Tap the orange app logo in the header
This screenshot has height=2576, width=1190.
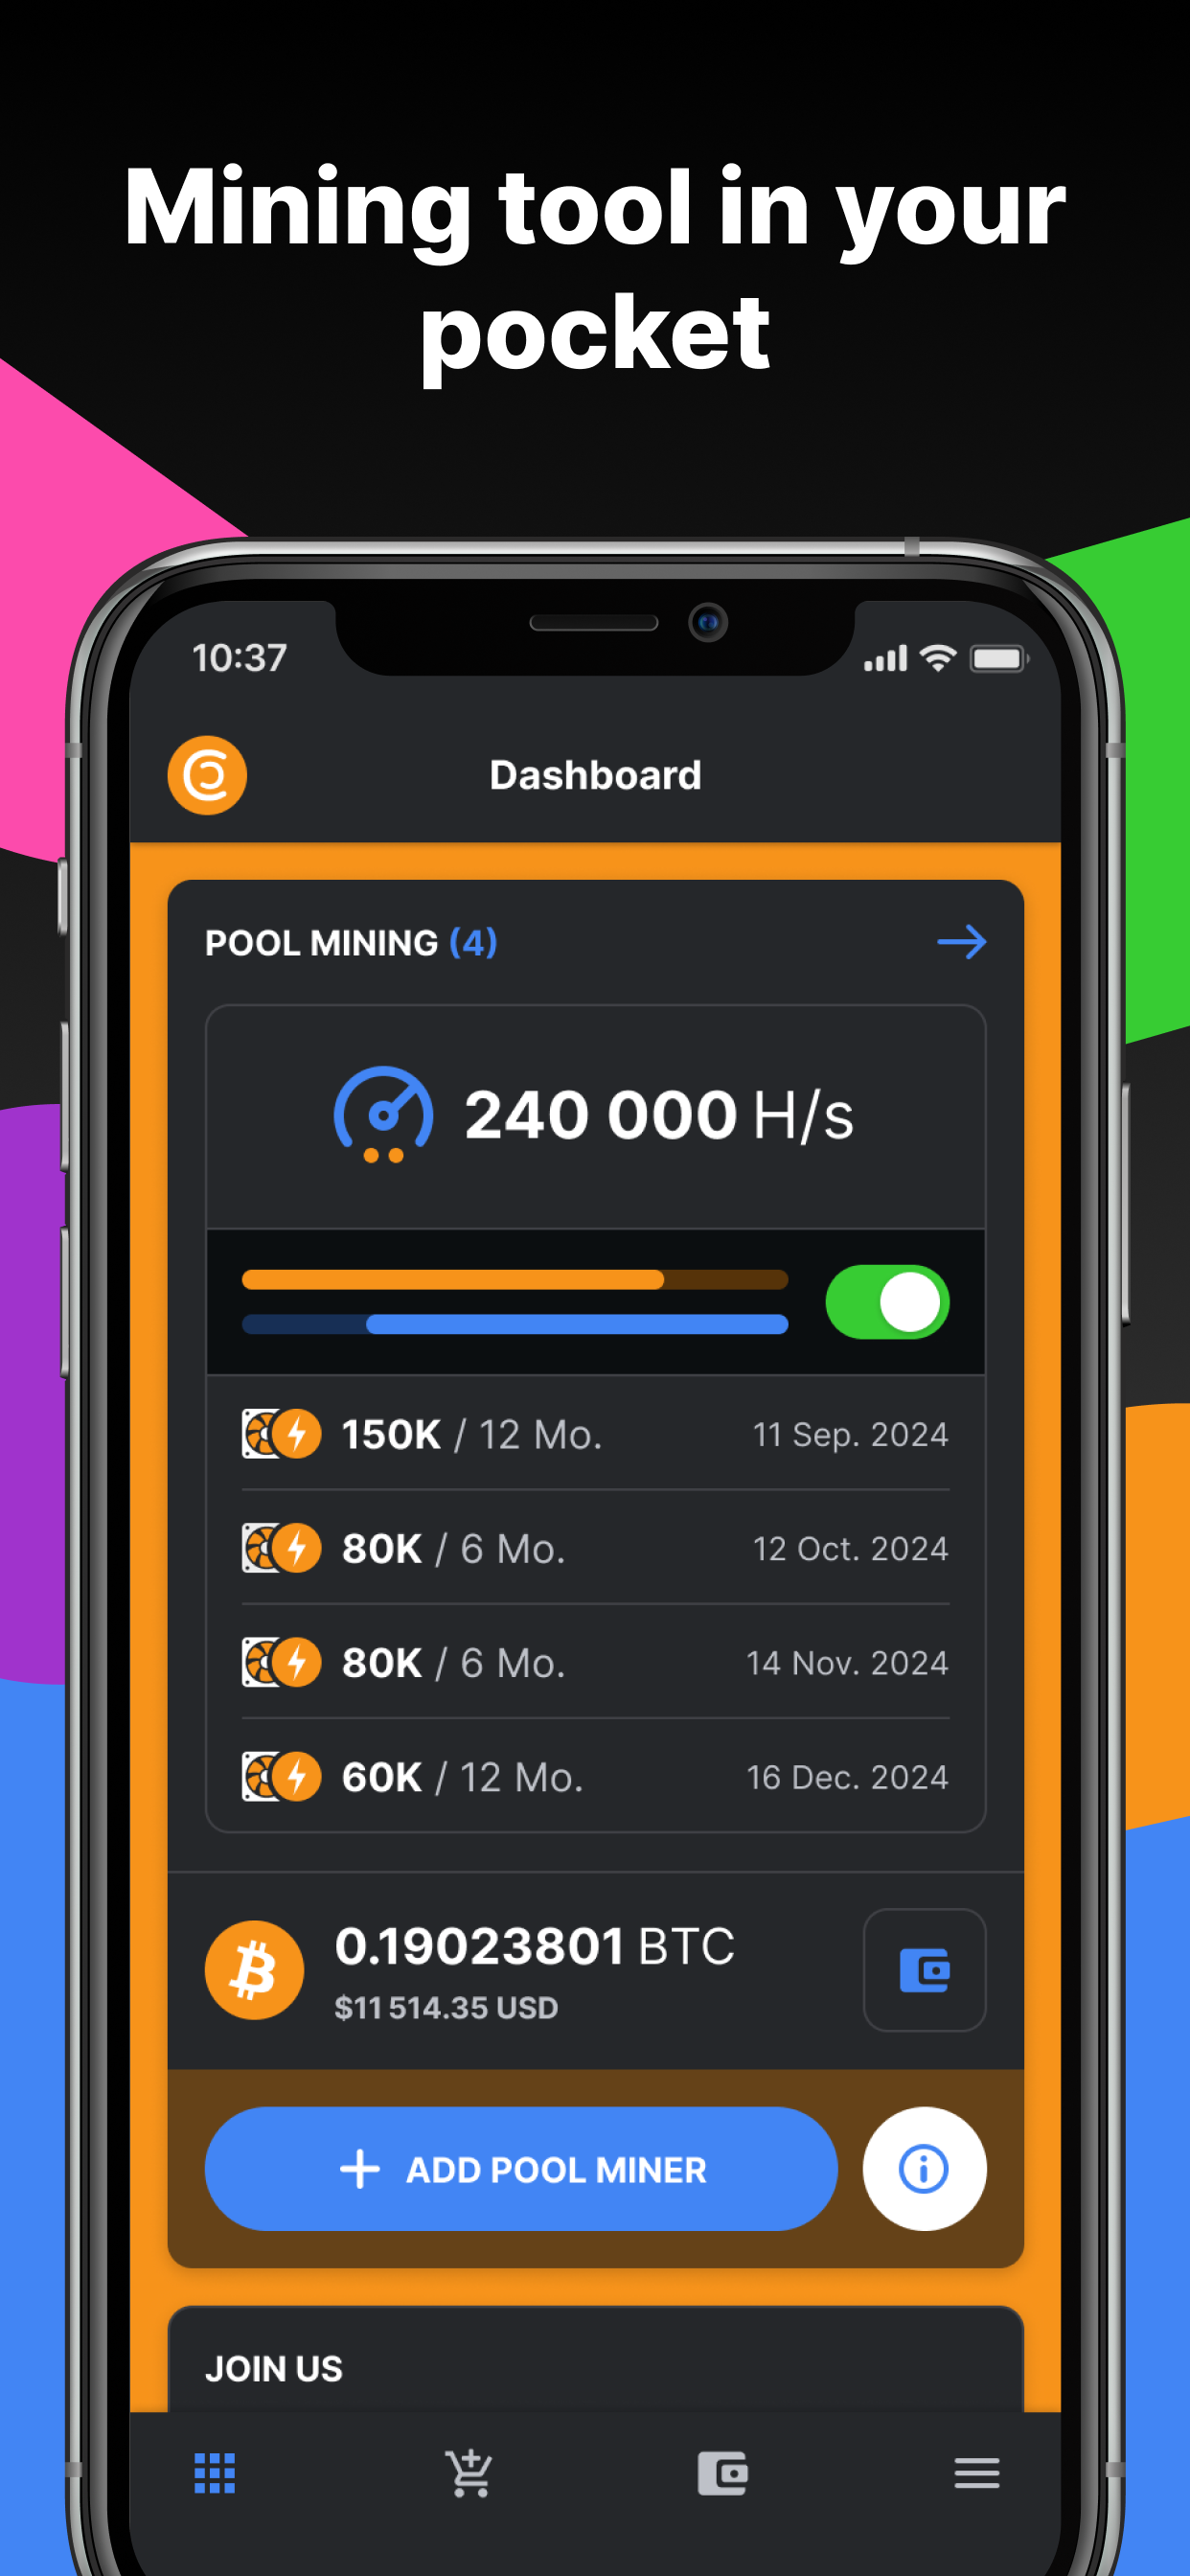(207, 775)
